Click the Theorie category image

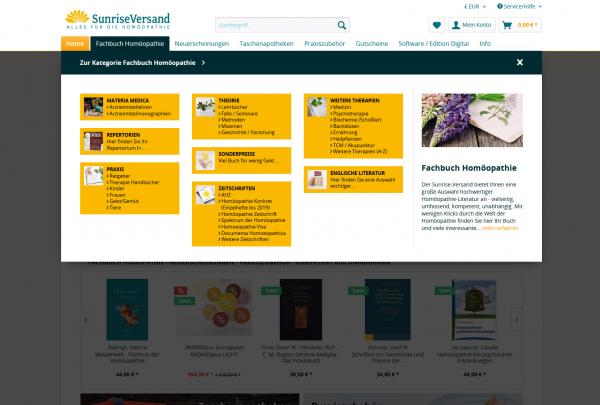coord(204,104)
